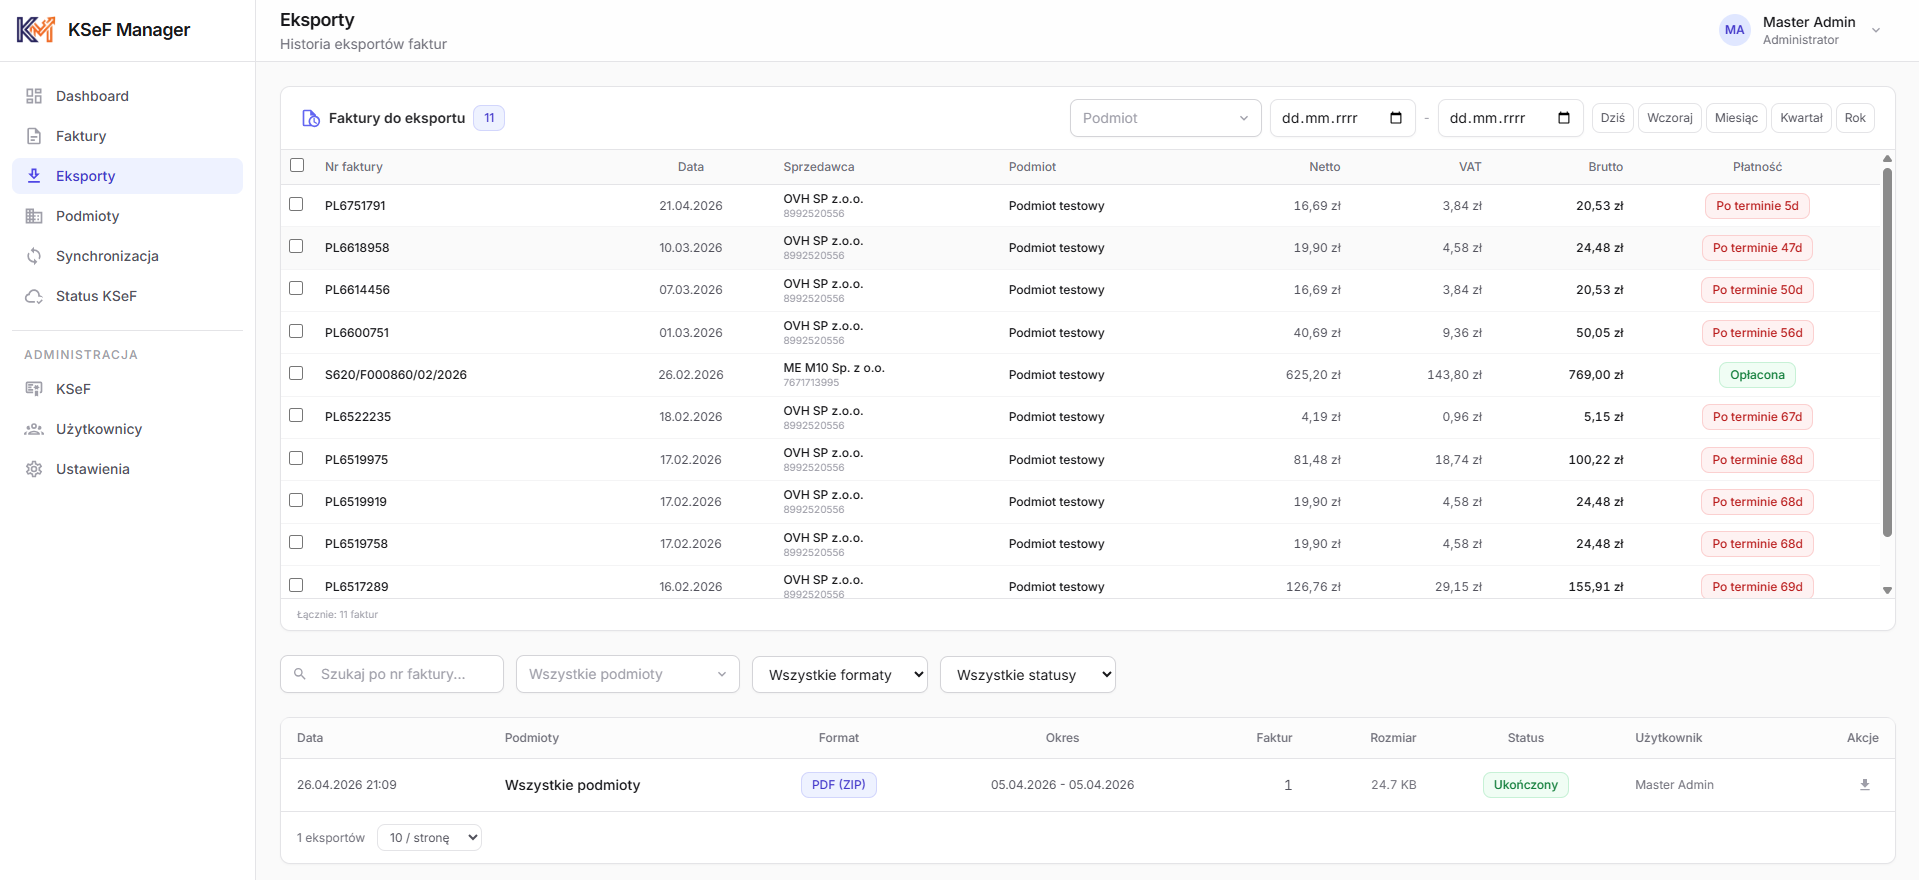
Task: Click the KSeF Manager logo icon
Action: tap(36, 30)
